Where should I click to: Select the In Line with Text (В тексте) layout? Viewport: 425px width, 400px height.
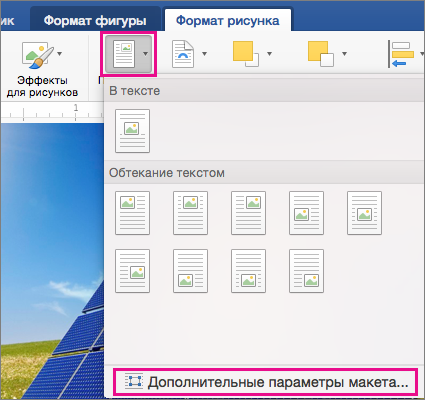click(x=132, y=131)
